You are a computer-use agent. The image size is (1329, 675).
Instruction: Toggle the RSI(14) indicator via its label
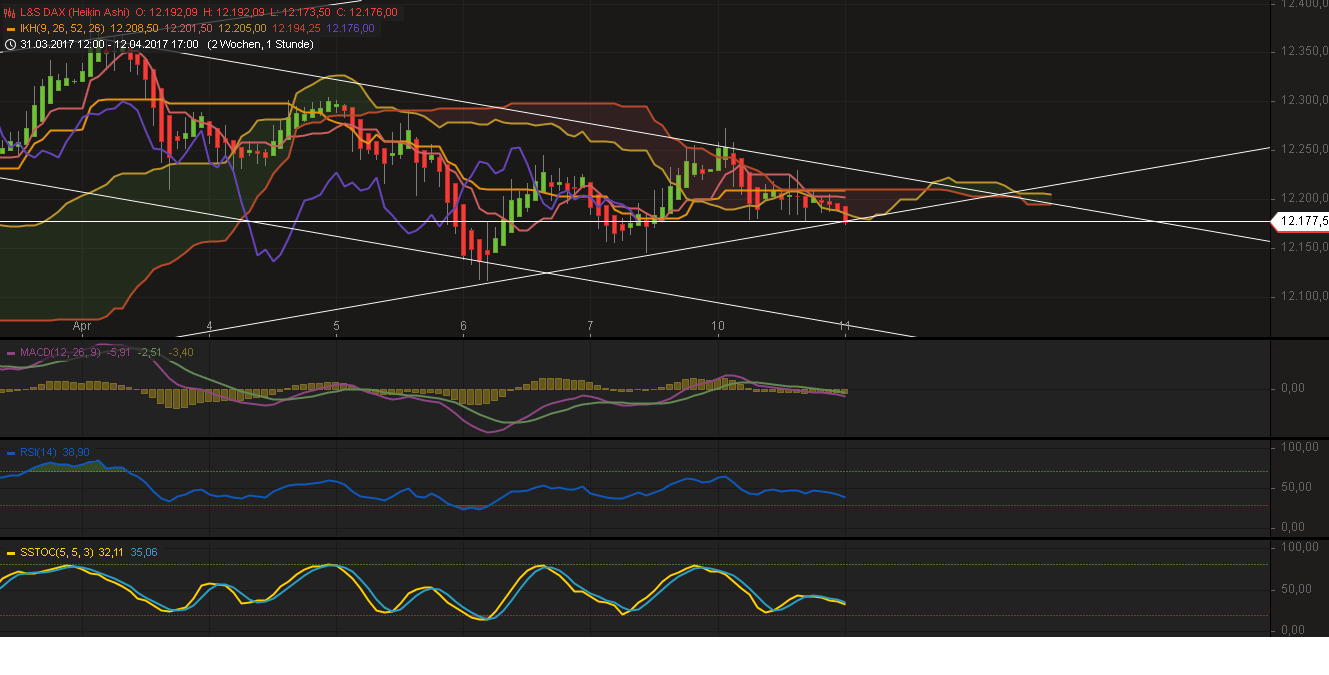coord(40,452)
